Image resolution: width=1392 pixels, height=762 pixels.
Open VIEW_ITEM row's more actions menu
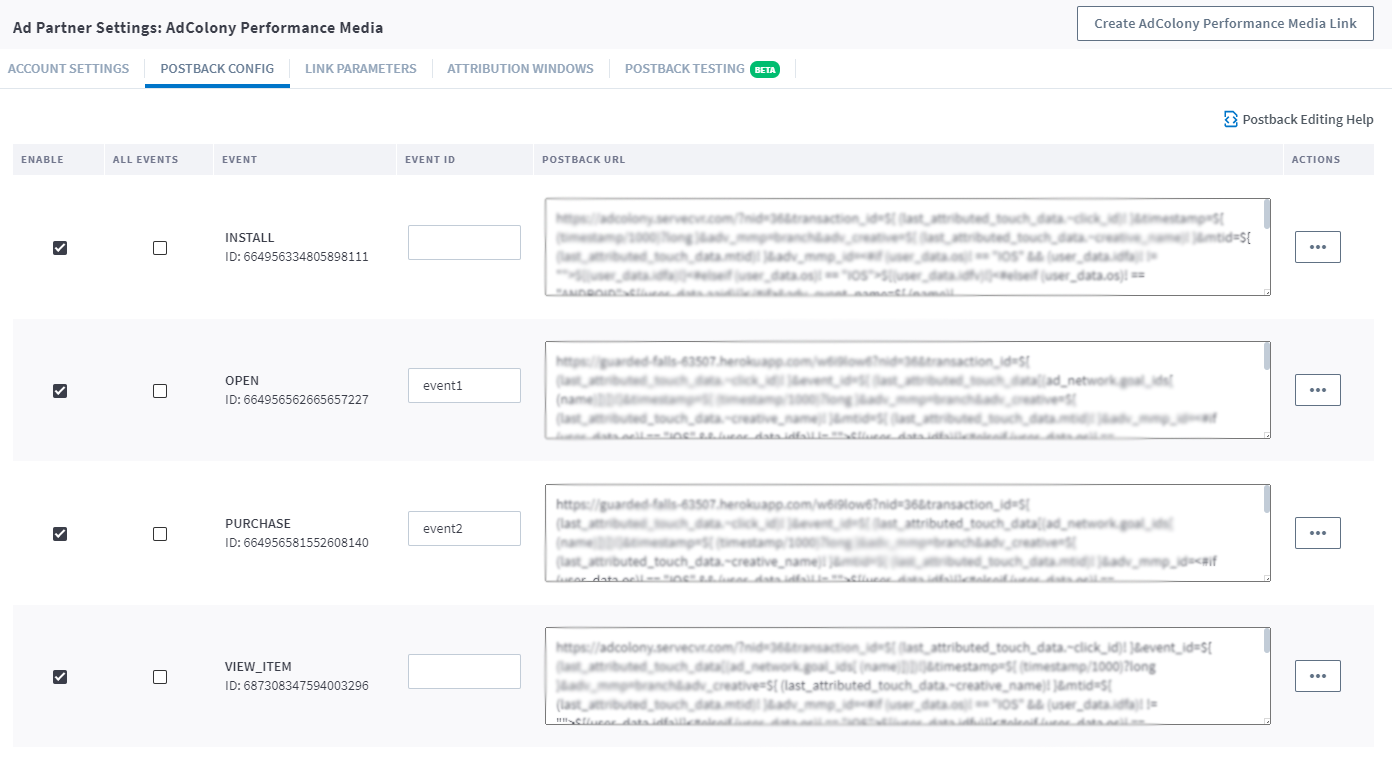[x=1318, y=676]
